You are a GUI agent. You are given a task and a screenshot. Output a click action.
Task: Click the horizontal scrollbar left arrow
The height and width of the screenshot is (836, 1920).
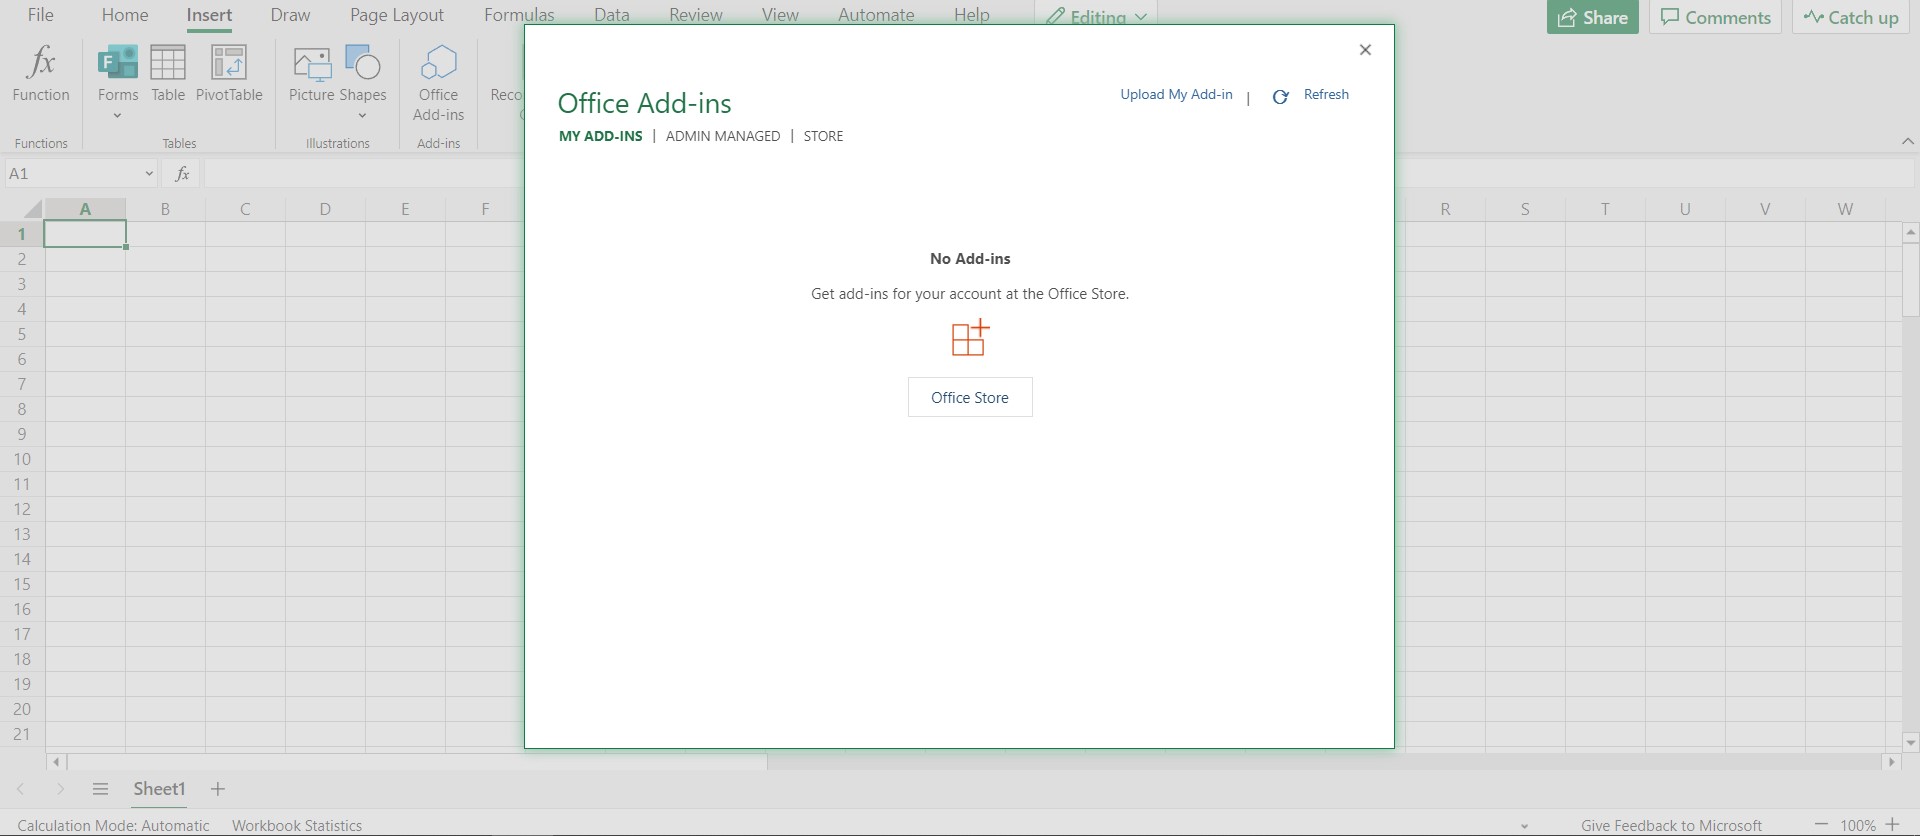[56, 762]
